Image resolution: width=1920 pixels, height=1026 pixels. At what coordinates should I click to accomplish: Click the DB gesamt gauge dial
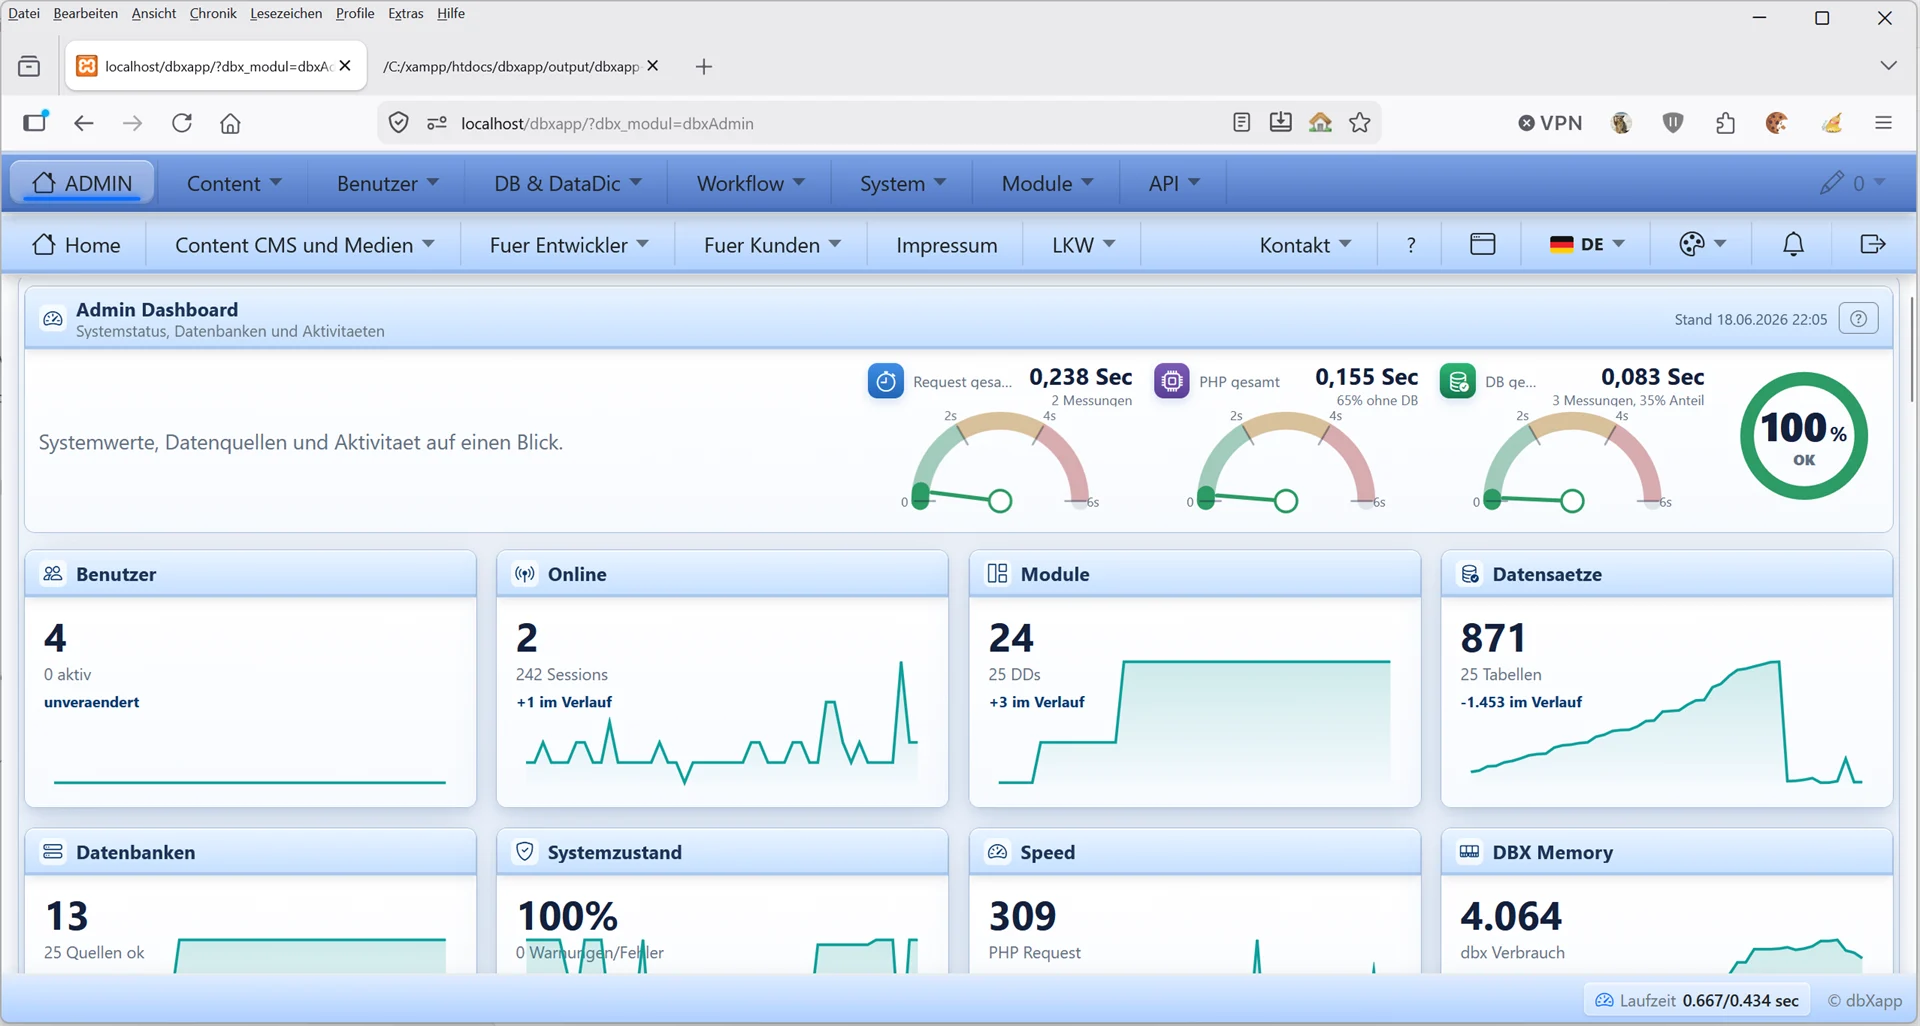pyautogui.click(x=1572, y=460)
